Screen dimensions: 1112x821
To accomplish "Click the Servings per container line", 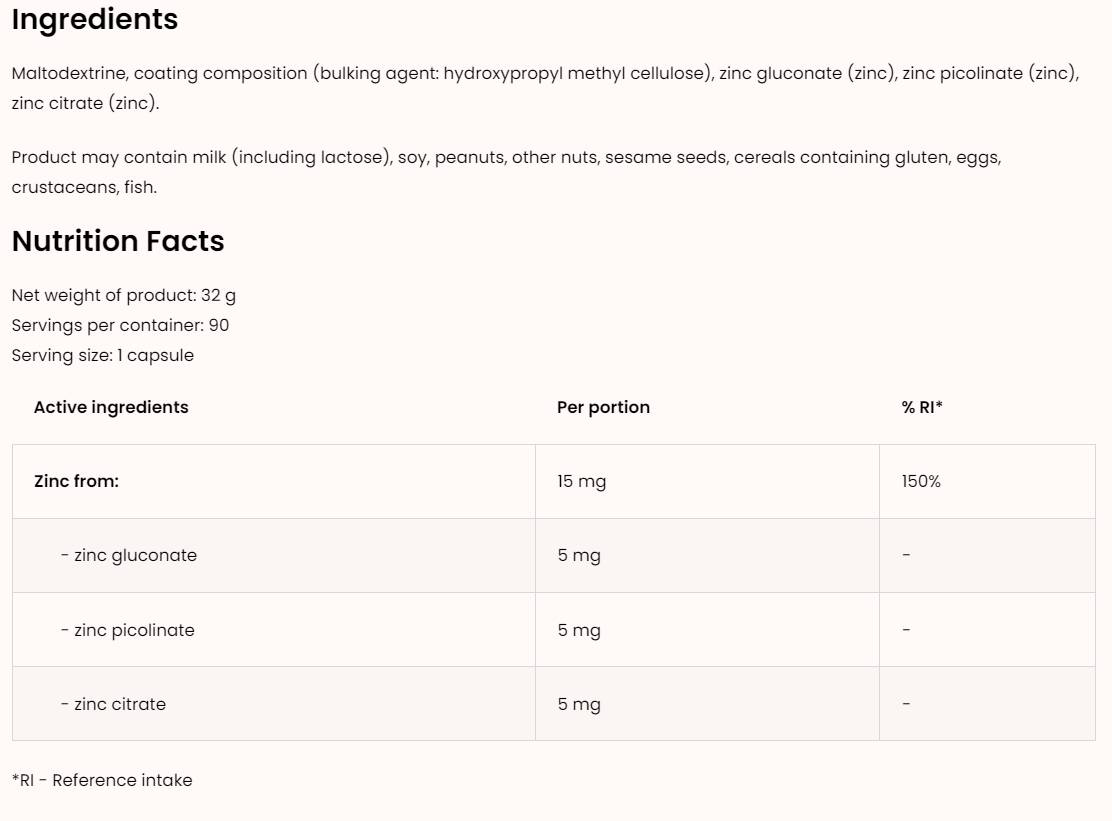I will [120, 325].
